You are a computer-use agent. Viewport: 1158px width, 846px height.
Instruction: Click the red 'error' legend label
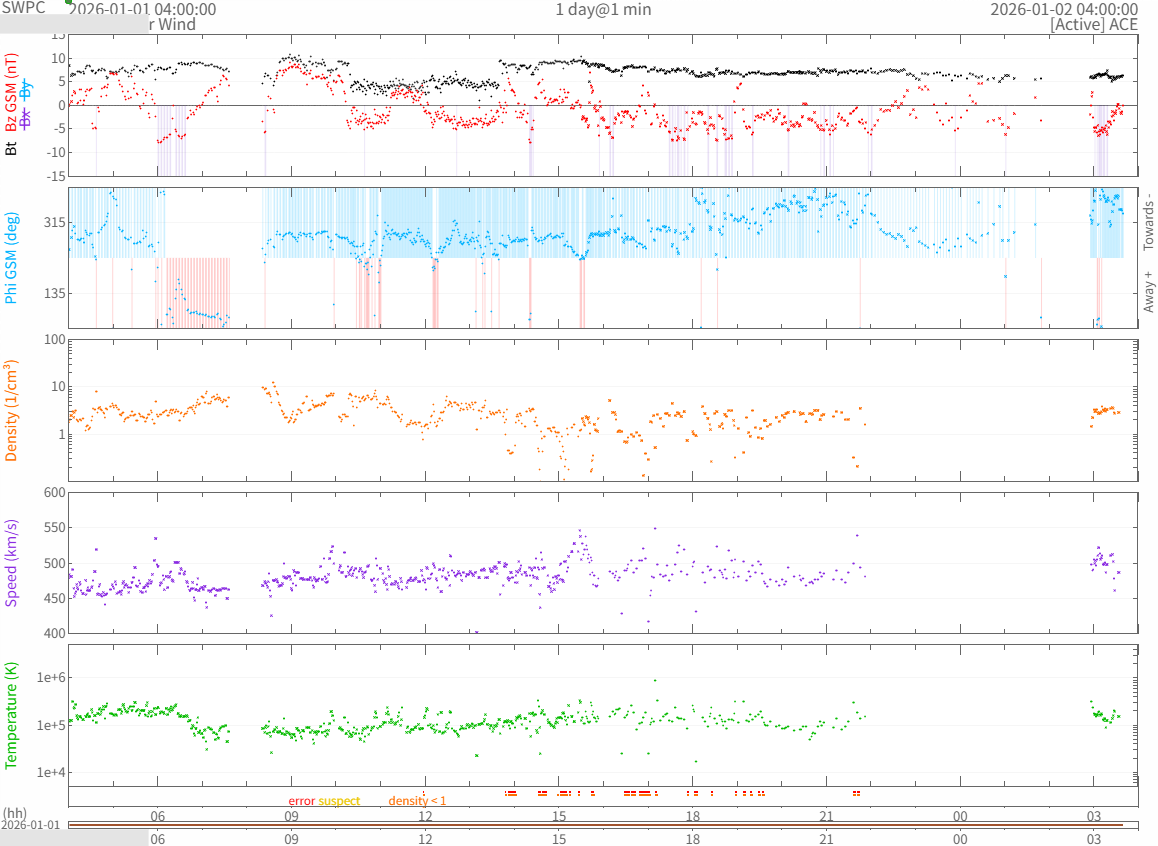tap(302, 801)
